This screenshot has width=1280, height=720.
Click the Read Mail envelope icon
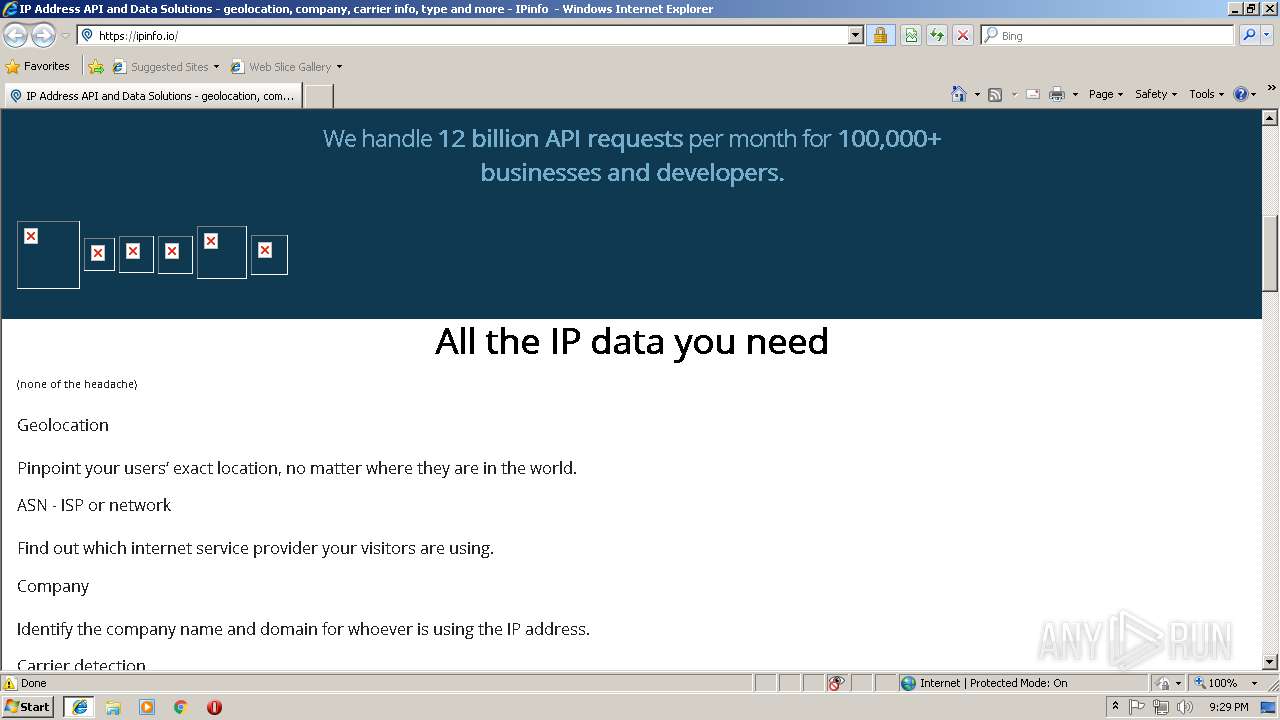(1033, 94)
